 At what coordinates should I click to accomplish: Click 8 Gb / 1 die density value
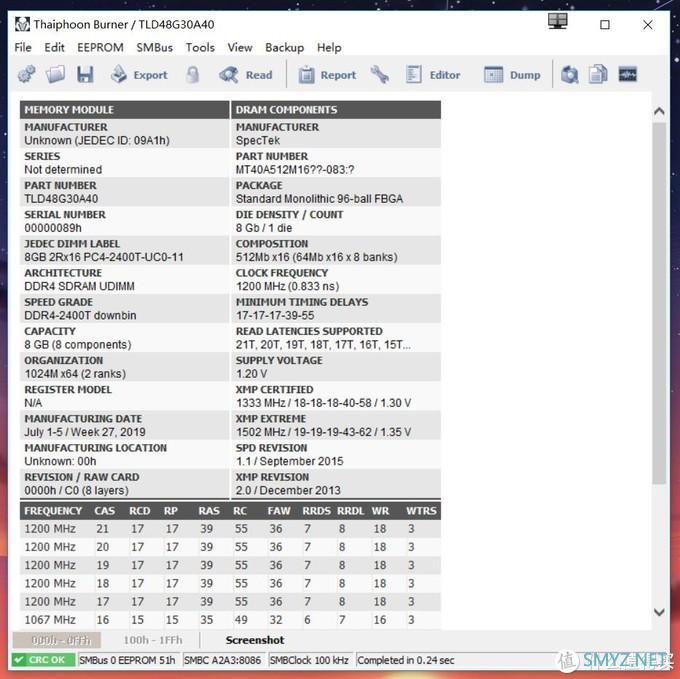264,228
